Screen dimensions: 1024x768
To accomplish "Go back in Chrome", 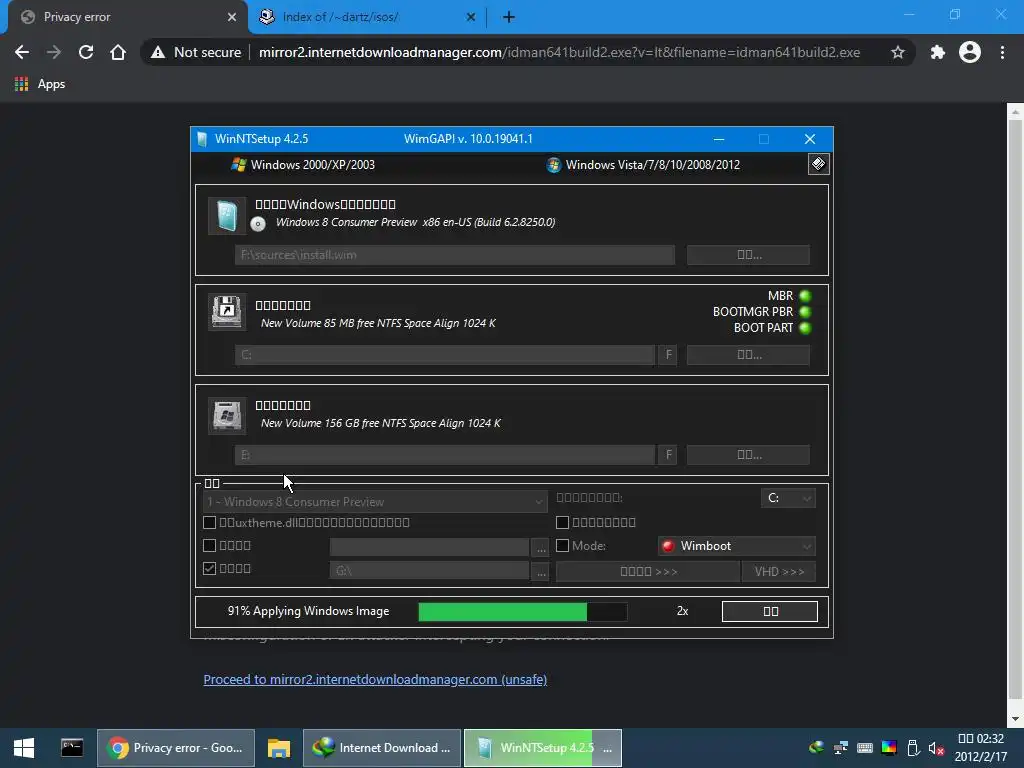I will 22,52.
